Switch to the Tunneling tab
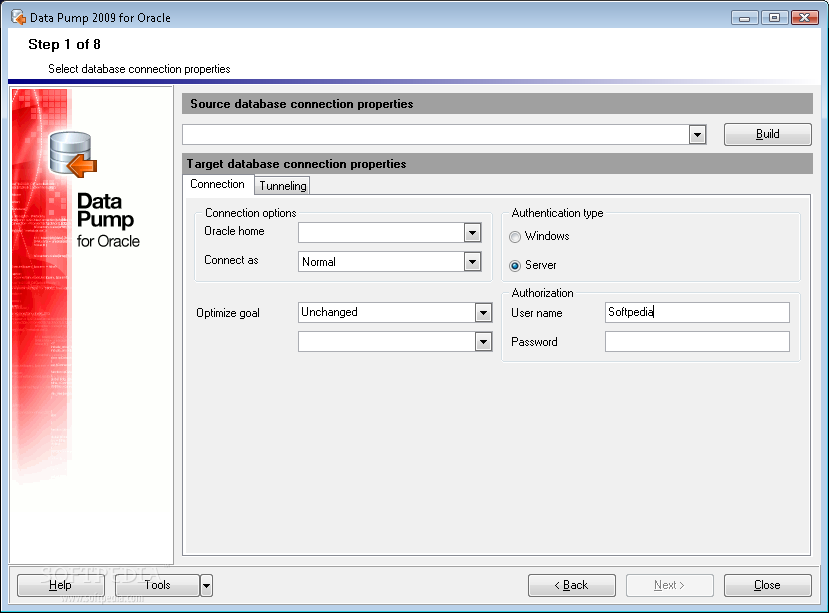The image size is (829, 613). point(283,186)
